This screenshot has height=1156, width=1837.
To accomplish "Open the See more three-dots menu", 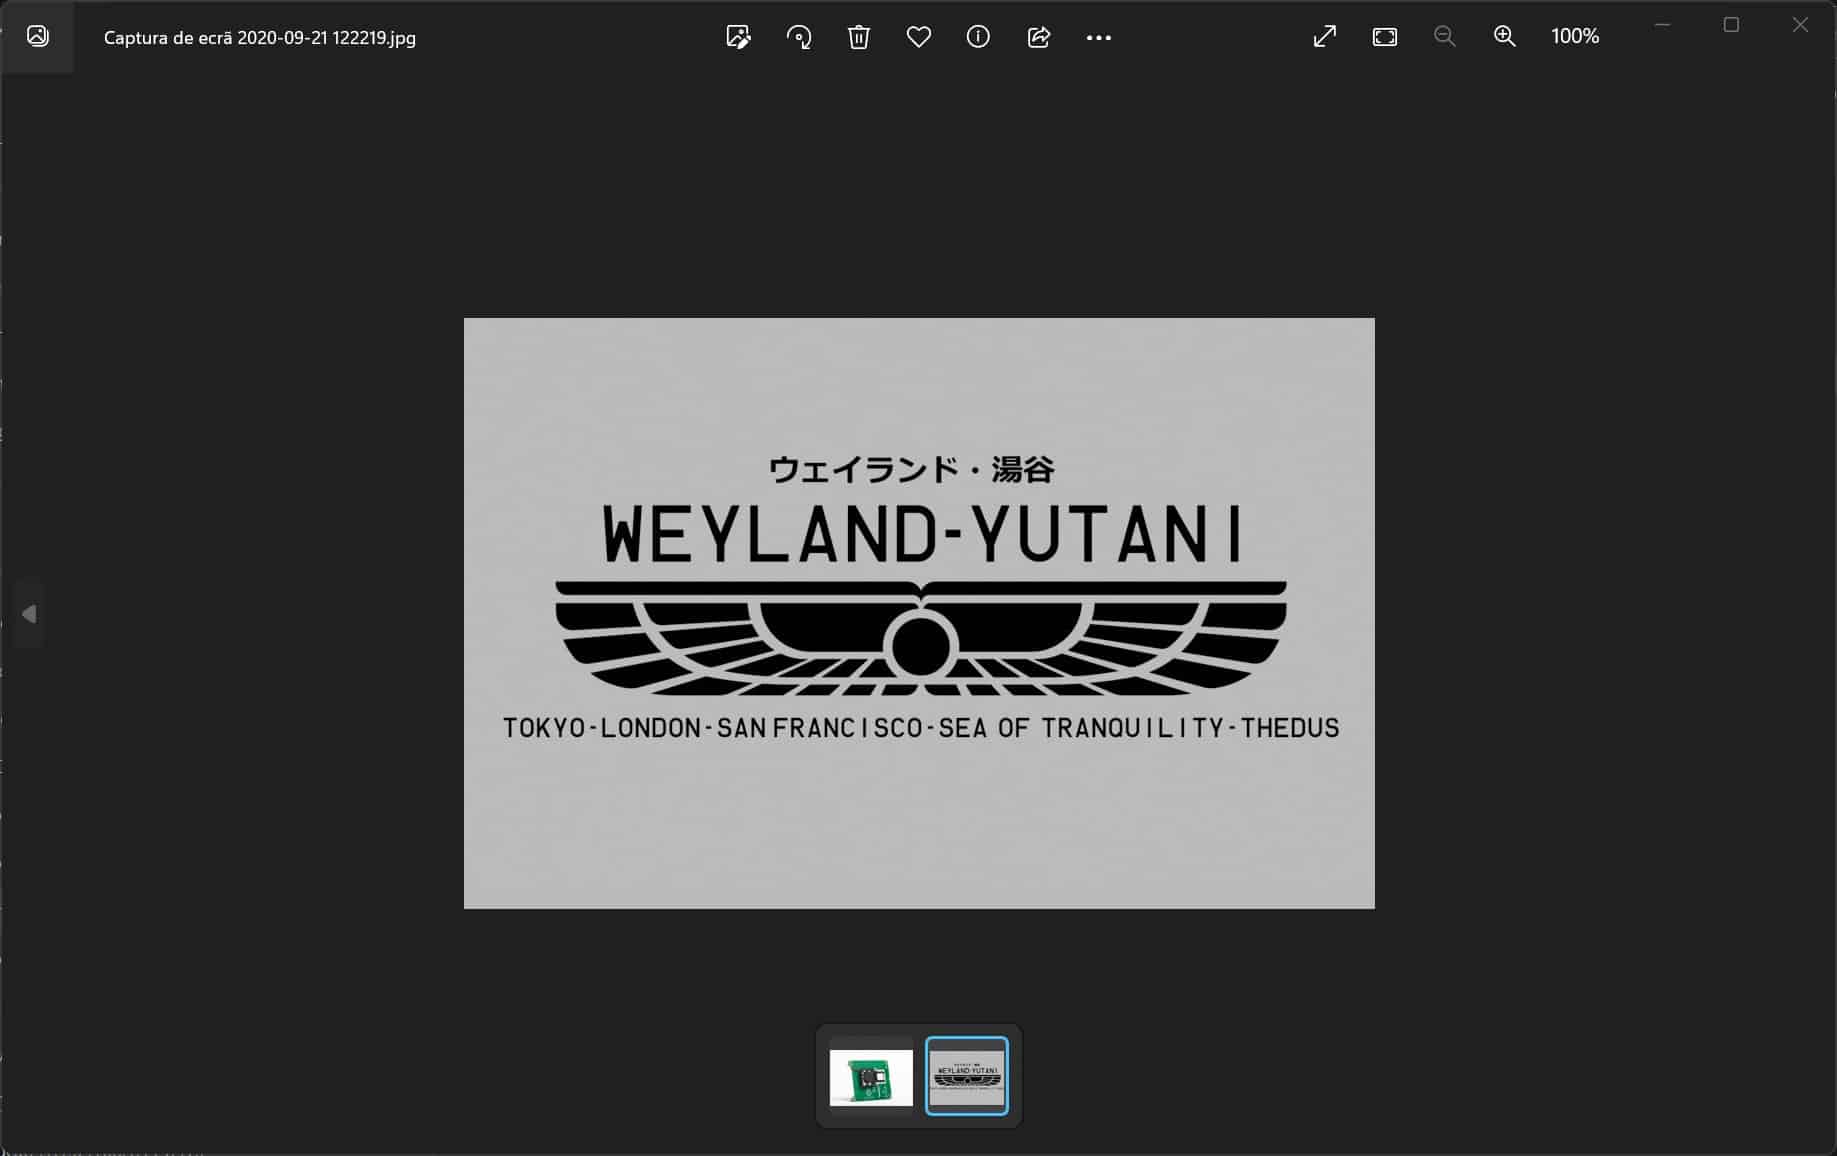I will tap(1098, 37).
